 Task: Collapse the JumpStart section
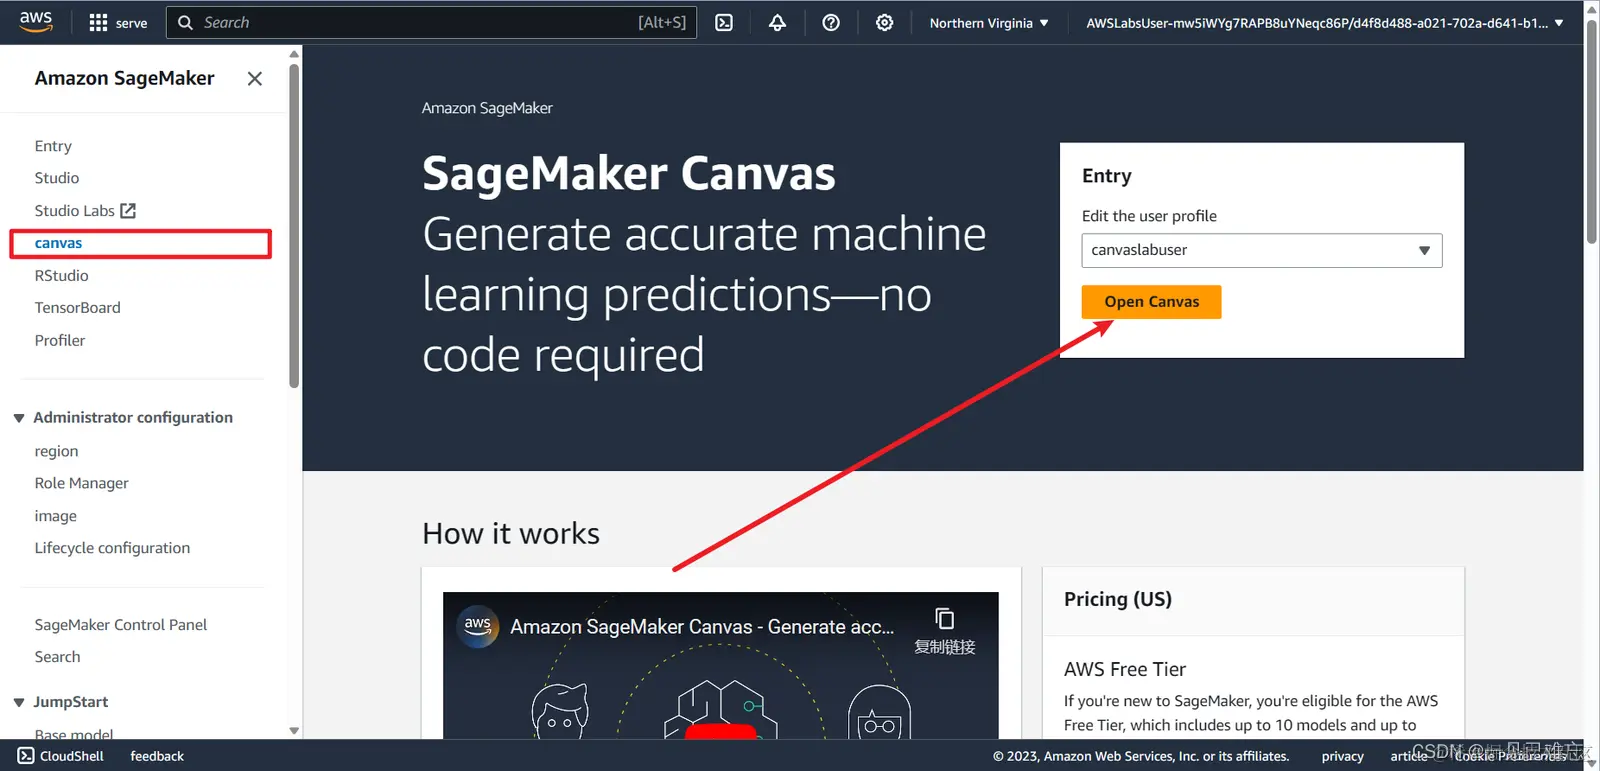19,703
